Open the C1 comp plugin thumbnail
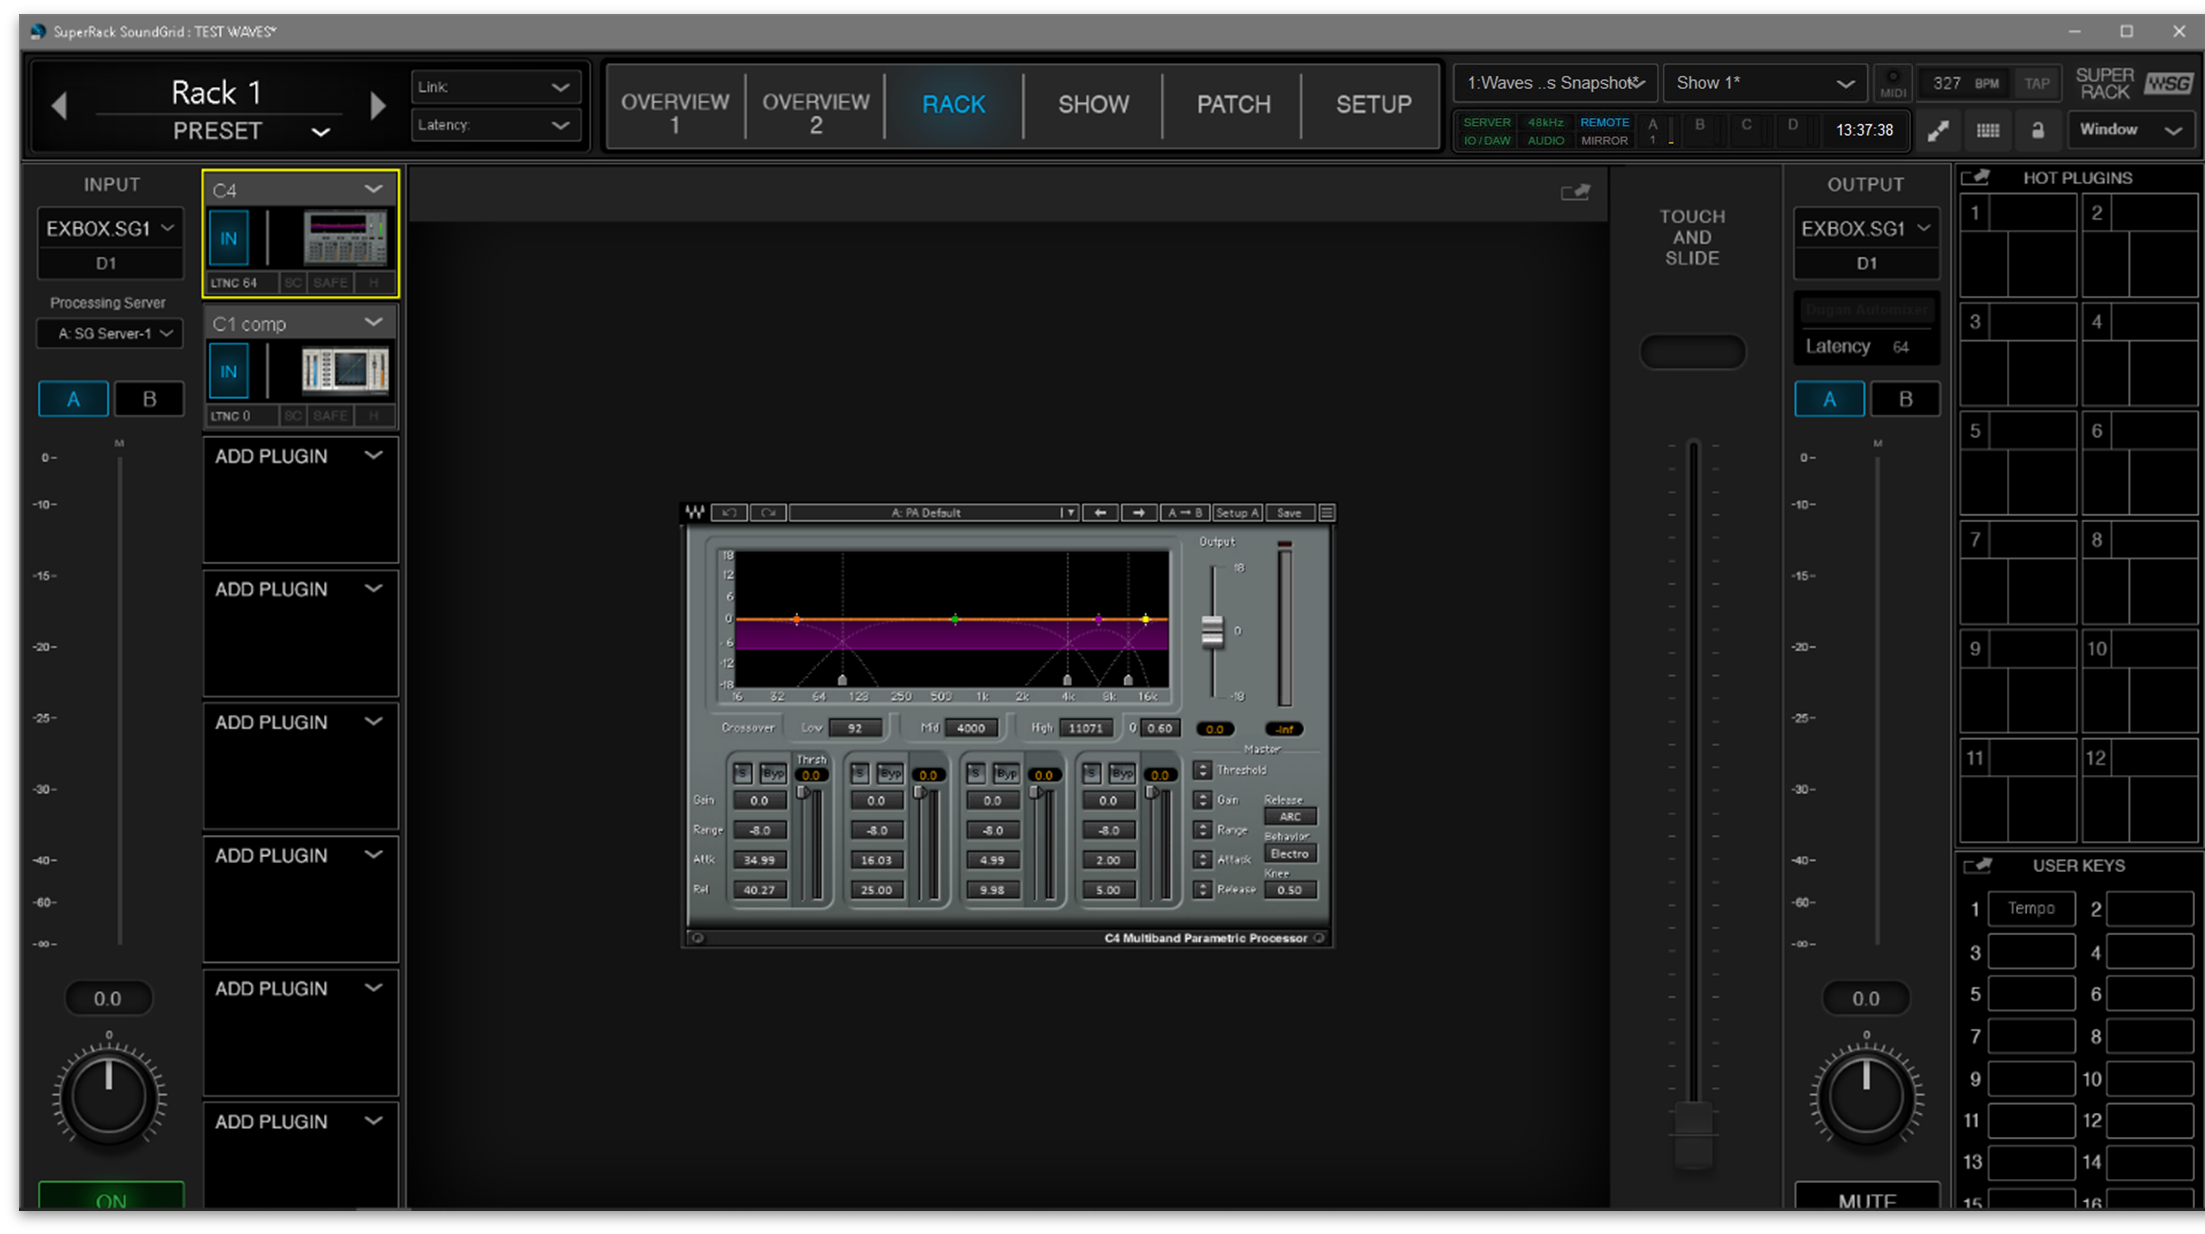Image resolution: width=2205 pixels, height=1234 pixels. tap(345, 371)
